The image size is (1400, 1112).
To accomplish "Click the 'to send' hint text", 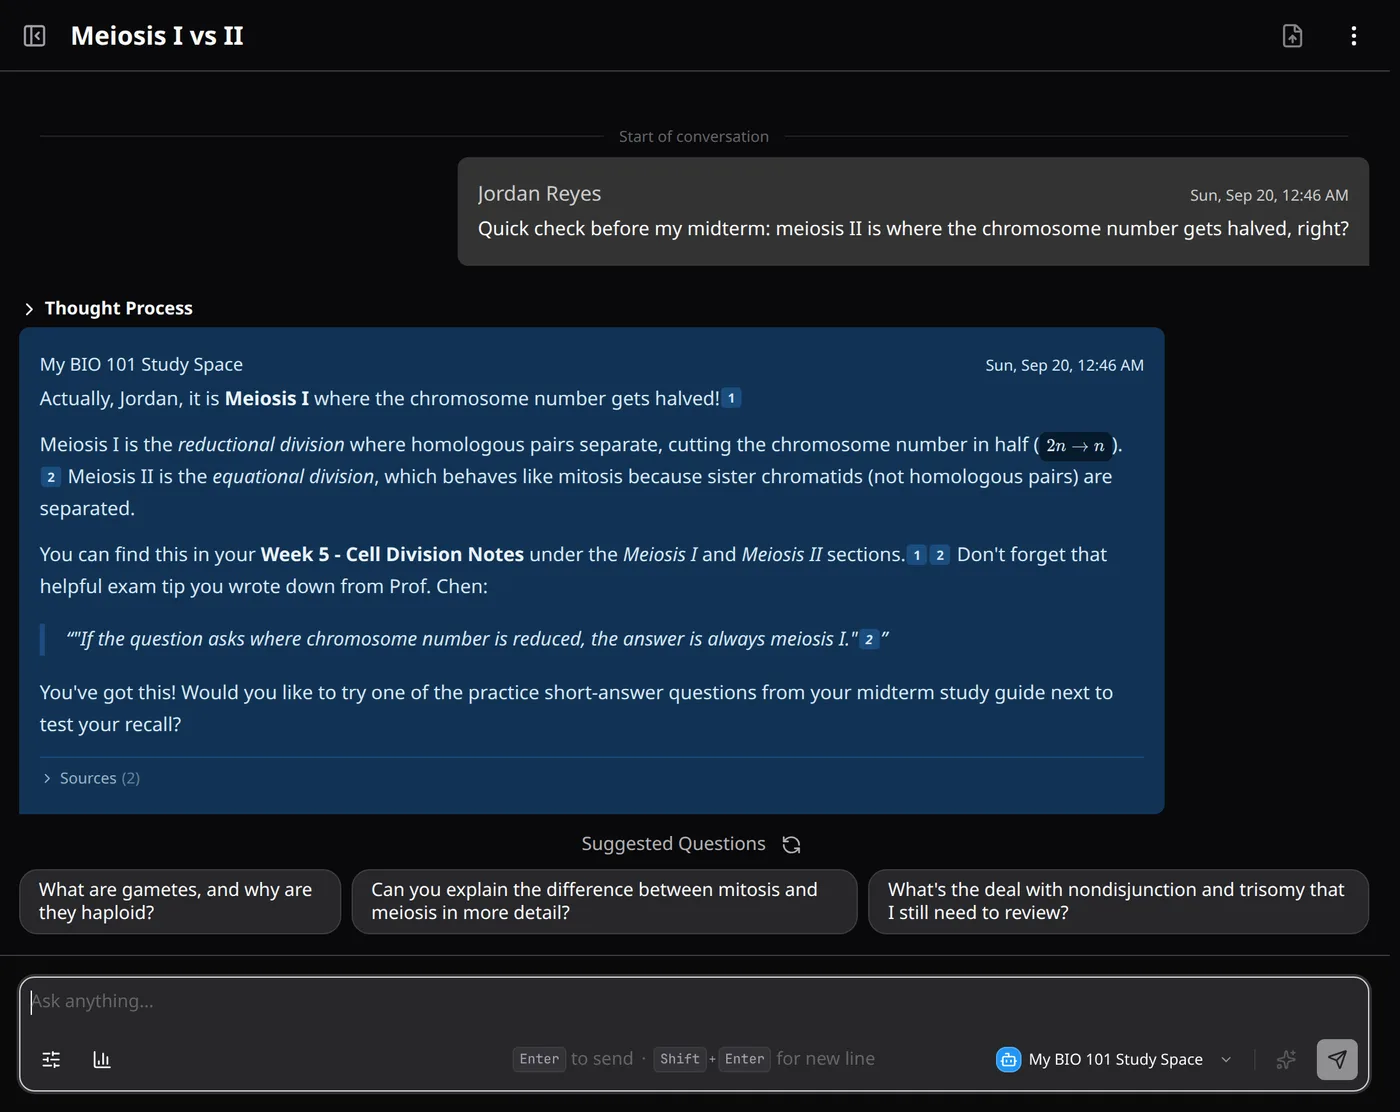I will (x=602, y=1059).
